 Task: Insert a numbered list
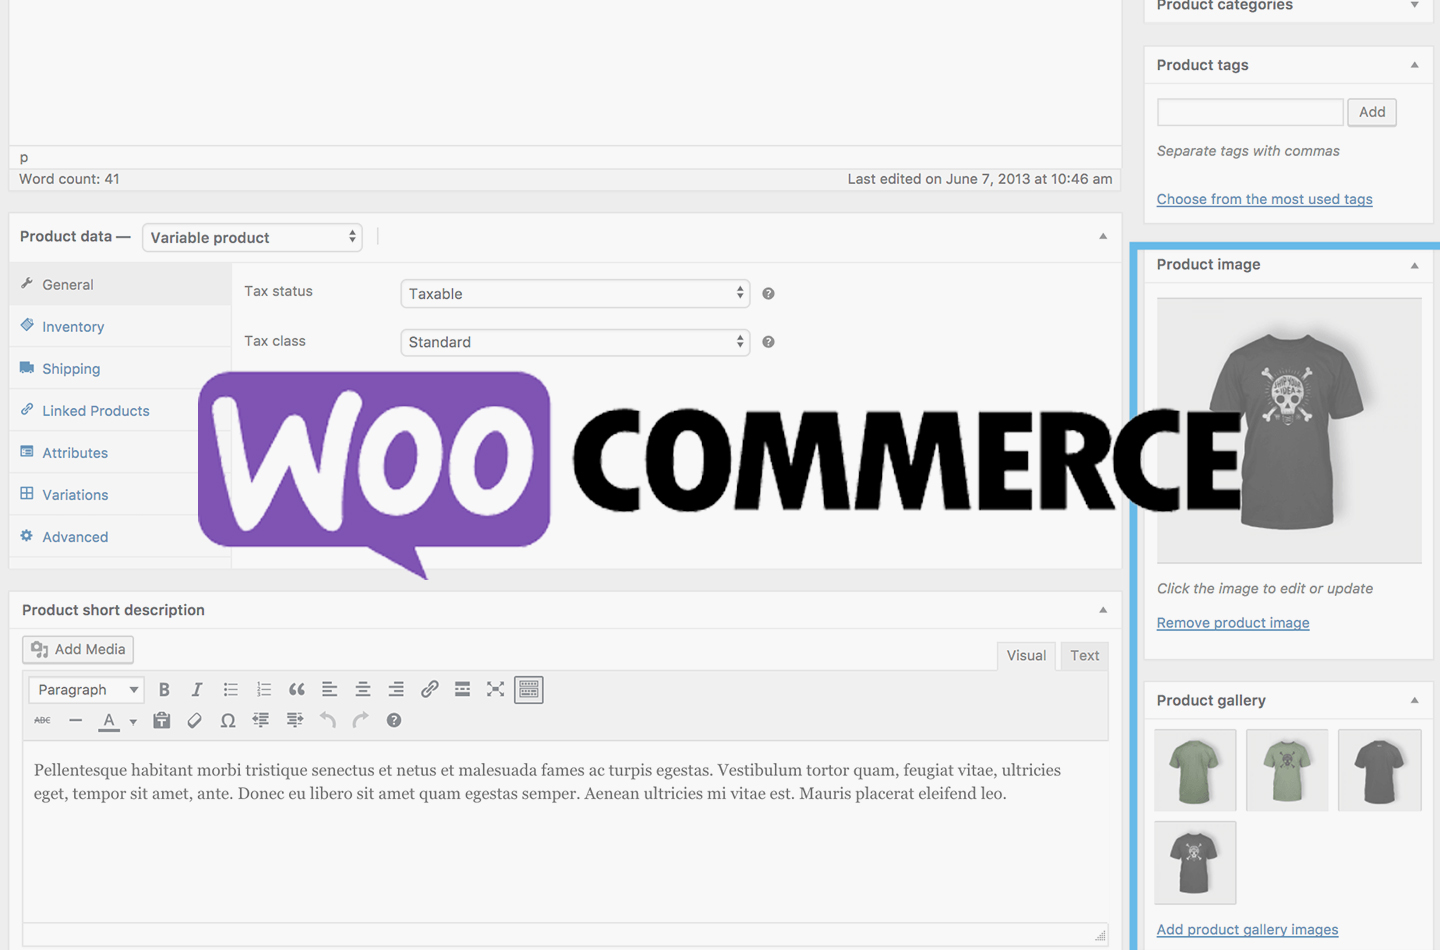click(264, 689)
